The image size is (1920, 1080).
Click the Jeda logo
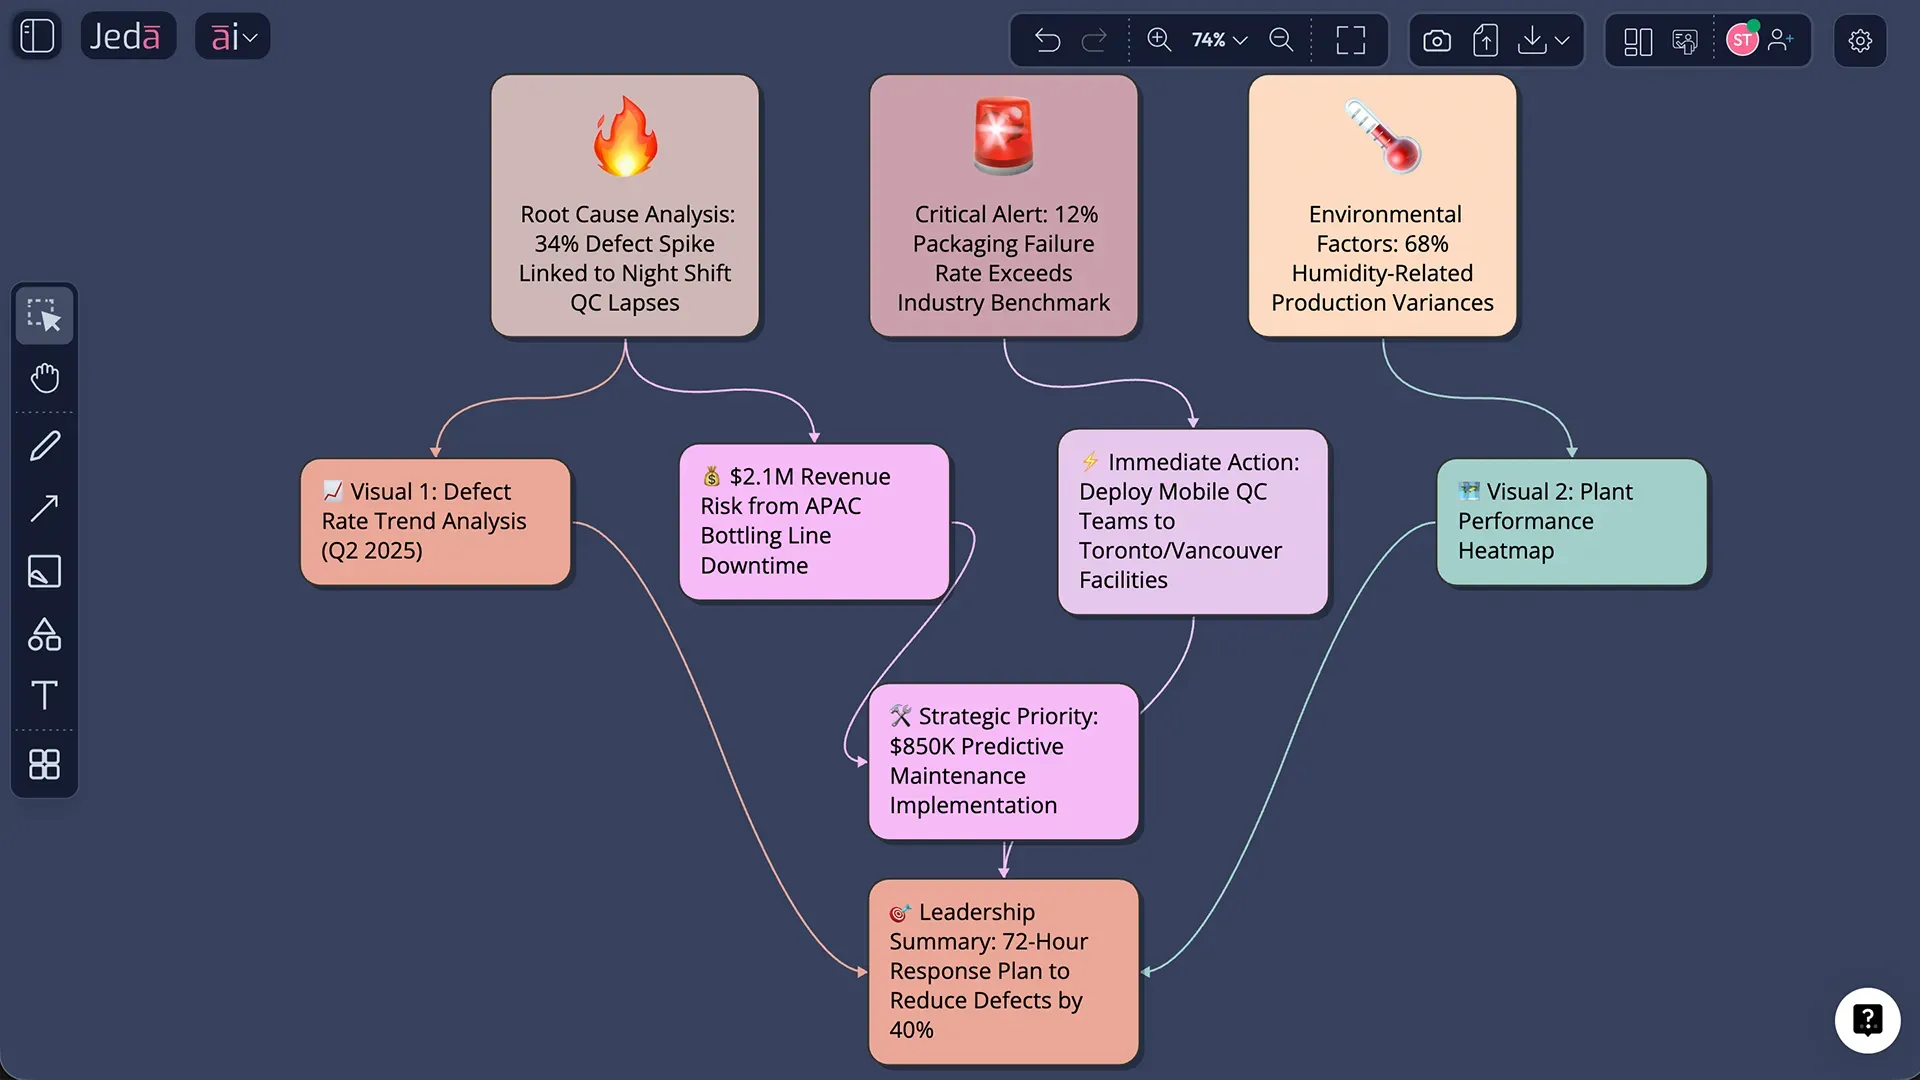click(127, 35)
